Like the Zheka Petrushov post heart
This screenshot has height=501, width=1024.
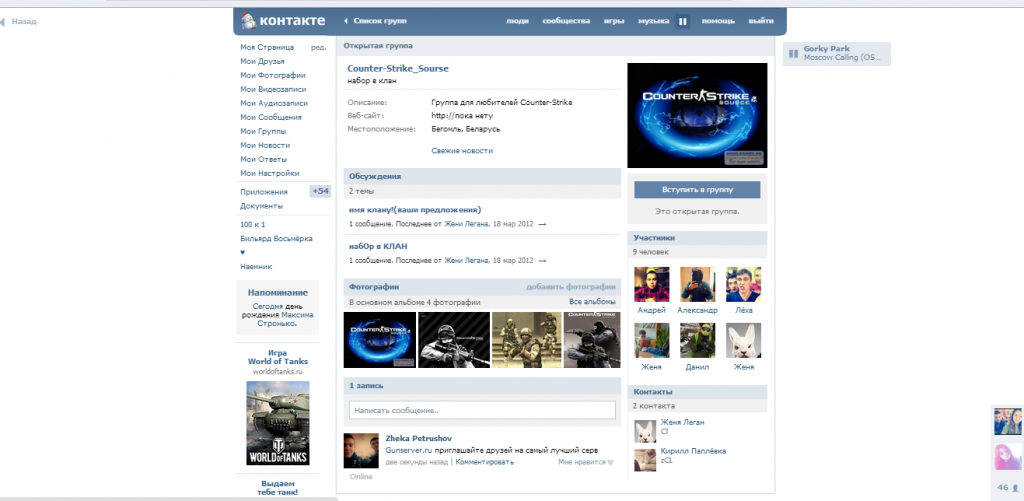click(611, 462)
